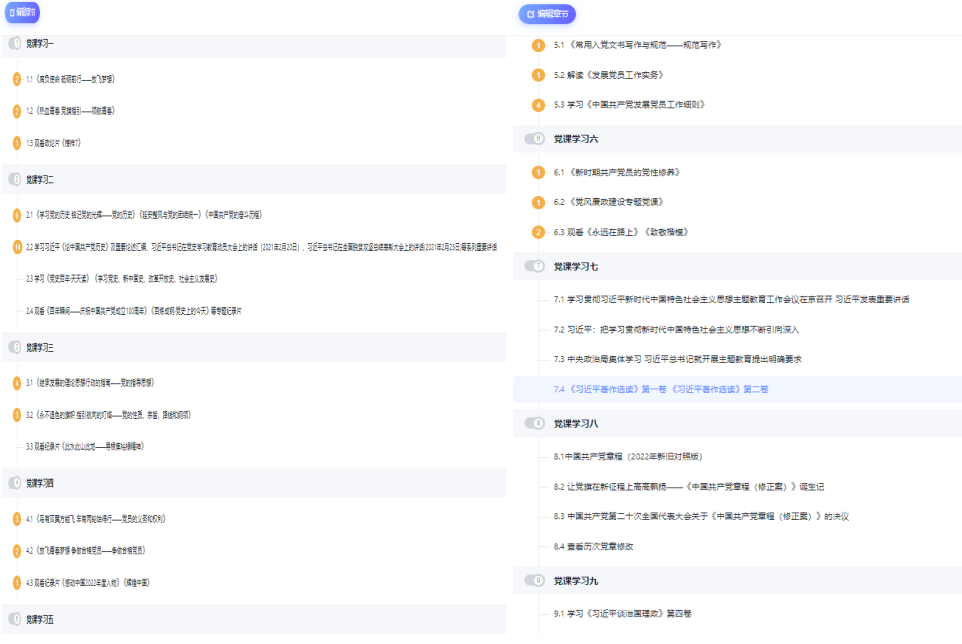
Task: Click the grey number pill on 党课学习三
Action: [15, 347]
